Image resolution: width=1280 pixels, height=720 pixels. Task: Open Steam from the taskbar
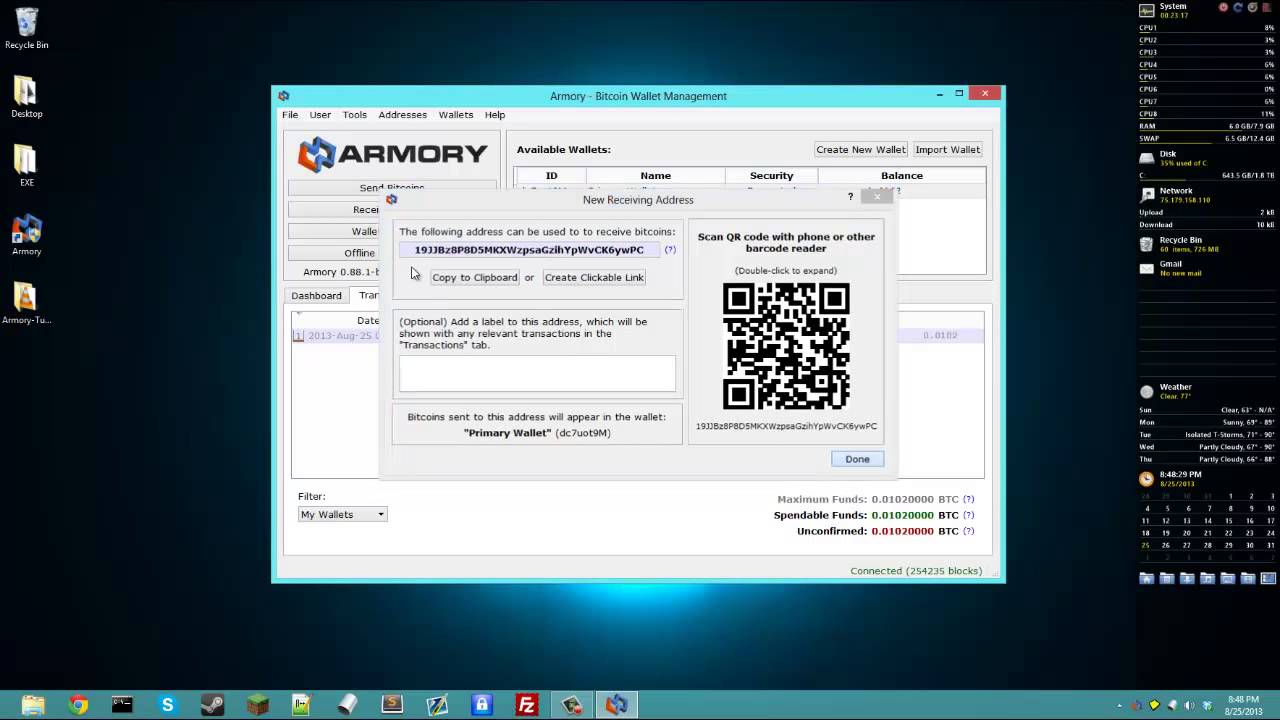click(x=212, y=705)
